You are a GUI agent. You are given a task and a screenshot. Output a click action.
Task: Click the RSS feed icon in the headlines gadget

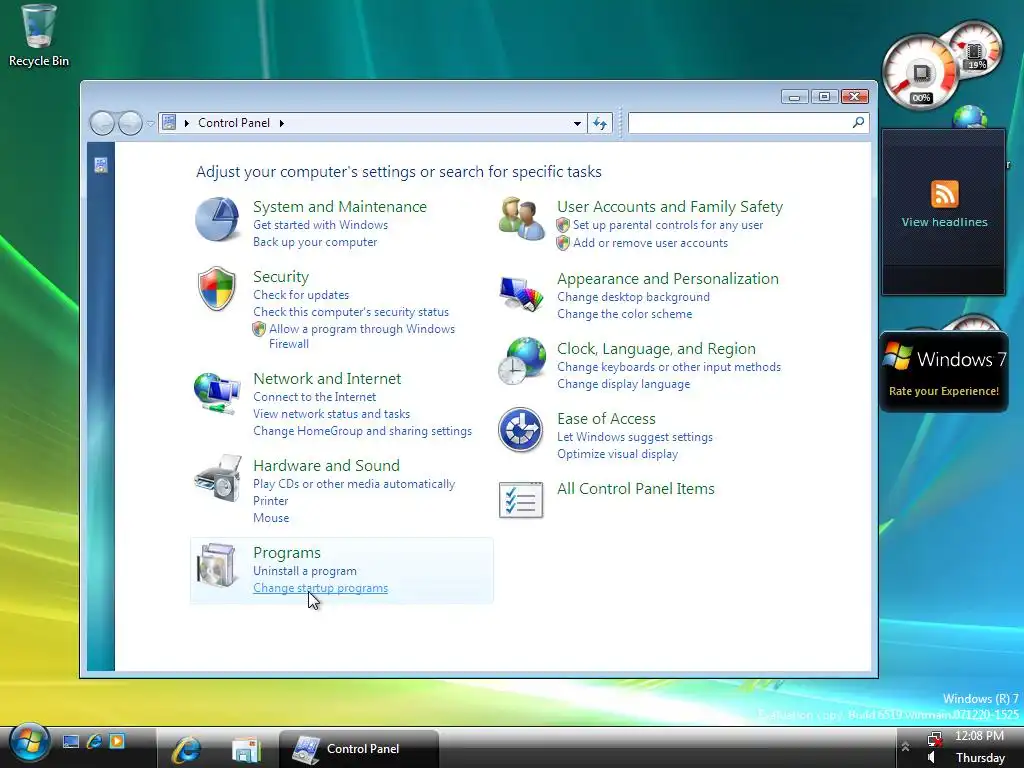(944, 194)
